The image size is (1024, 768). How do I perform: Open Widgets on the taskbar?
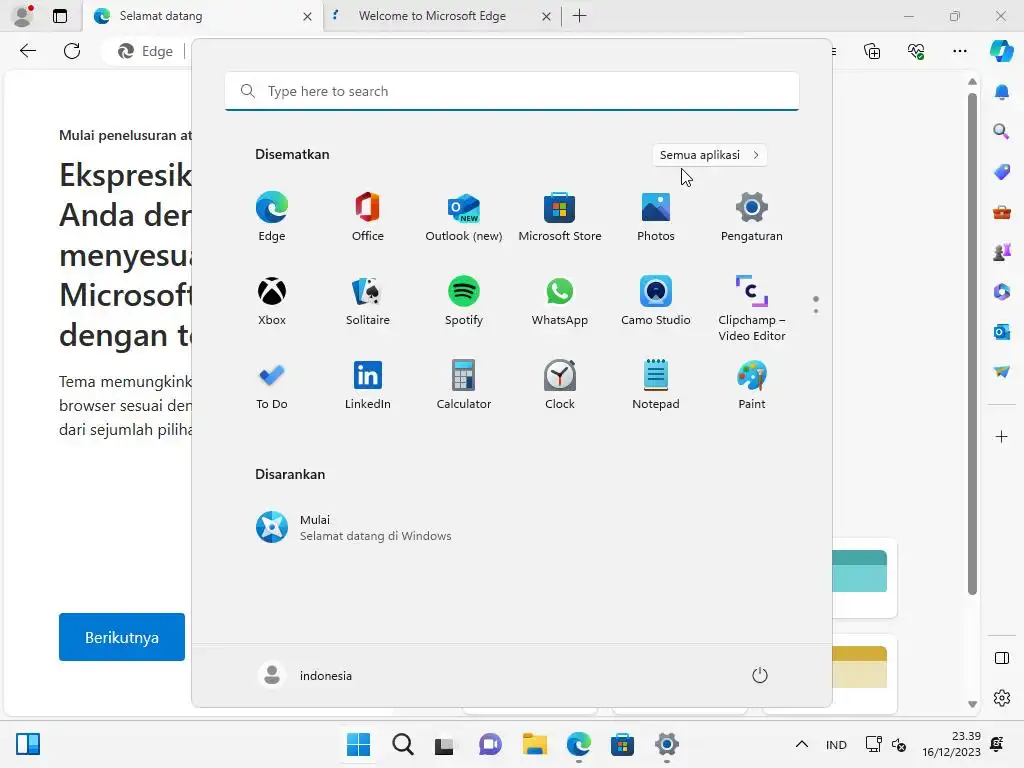click(x=28, y=744)
